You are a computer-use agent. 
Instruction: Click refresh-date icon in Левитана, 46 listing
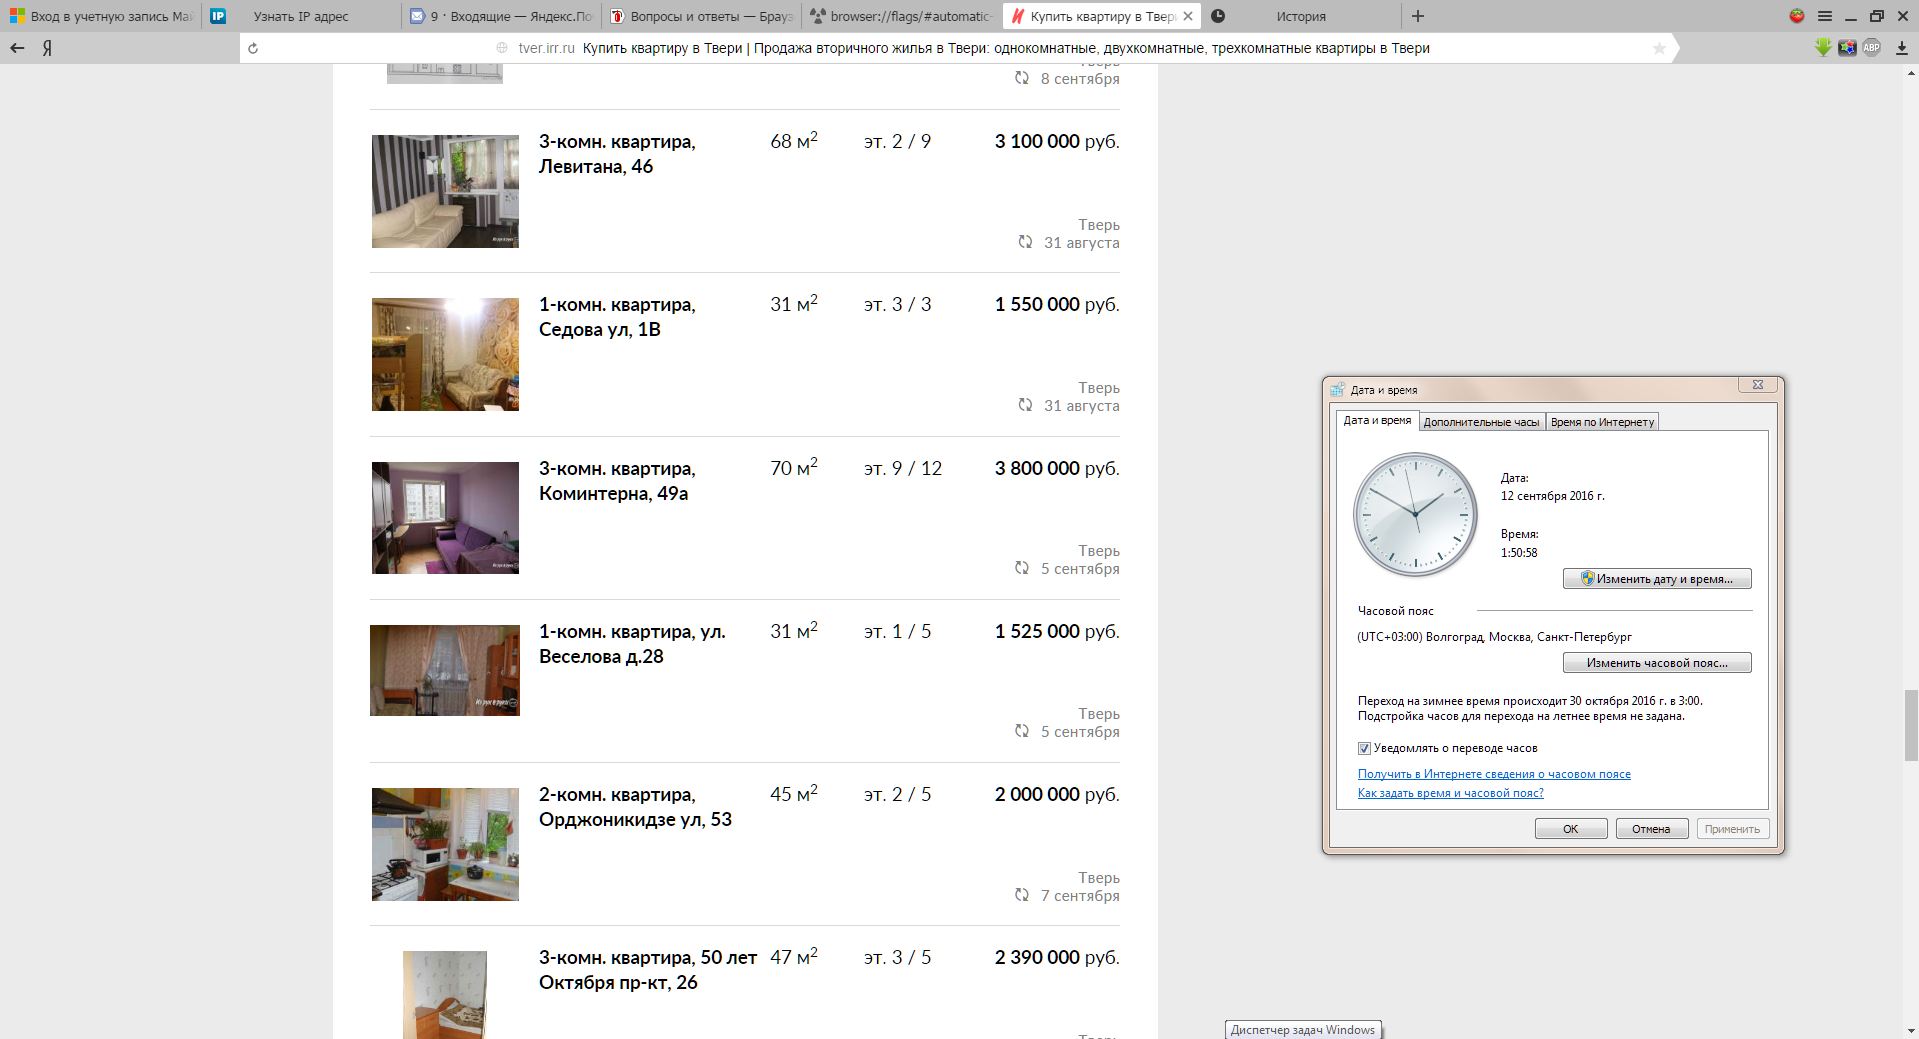1025,242
